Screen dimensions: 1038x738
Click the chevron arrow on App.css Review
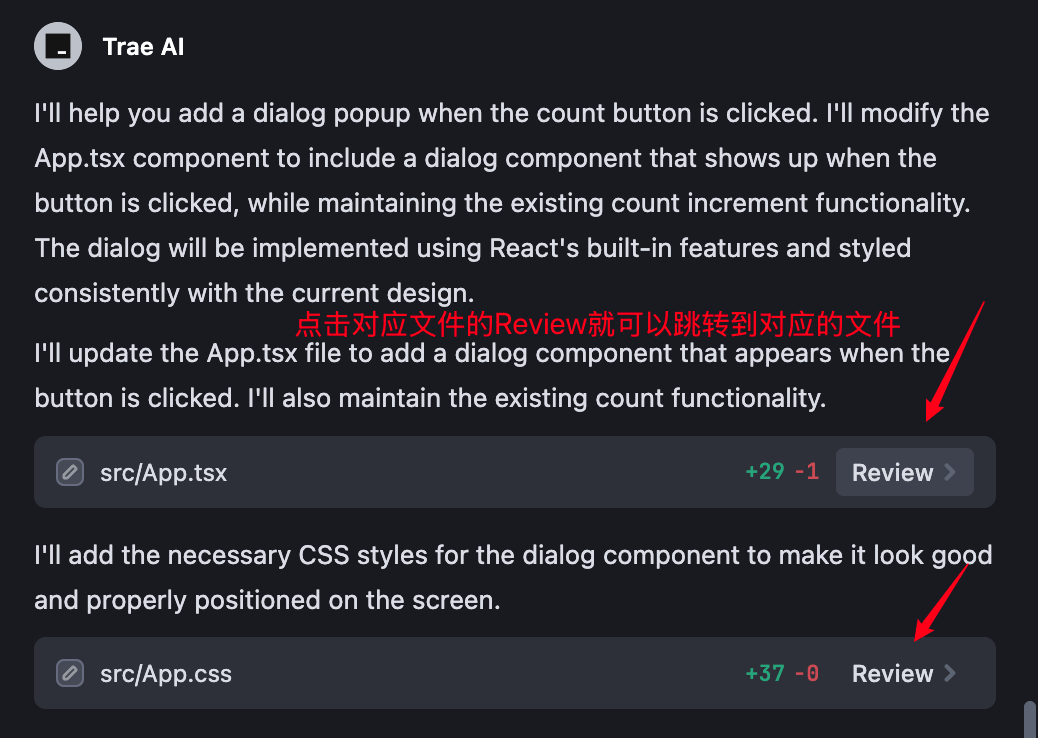click(950, 673)
